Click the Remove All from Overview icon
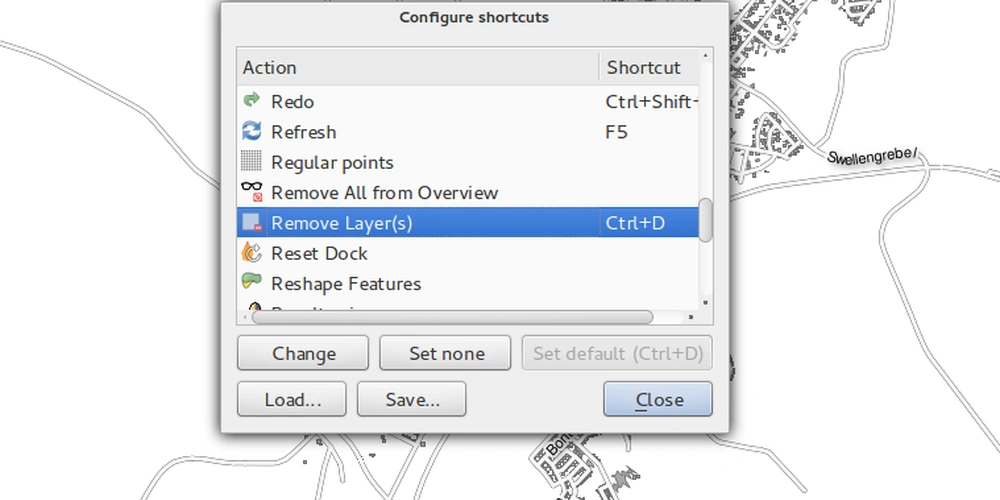 tap(252, 191)
